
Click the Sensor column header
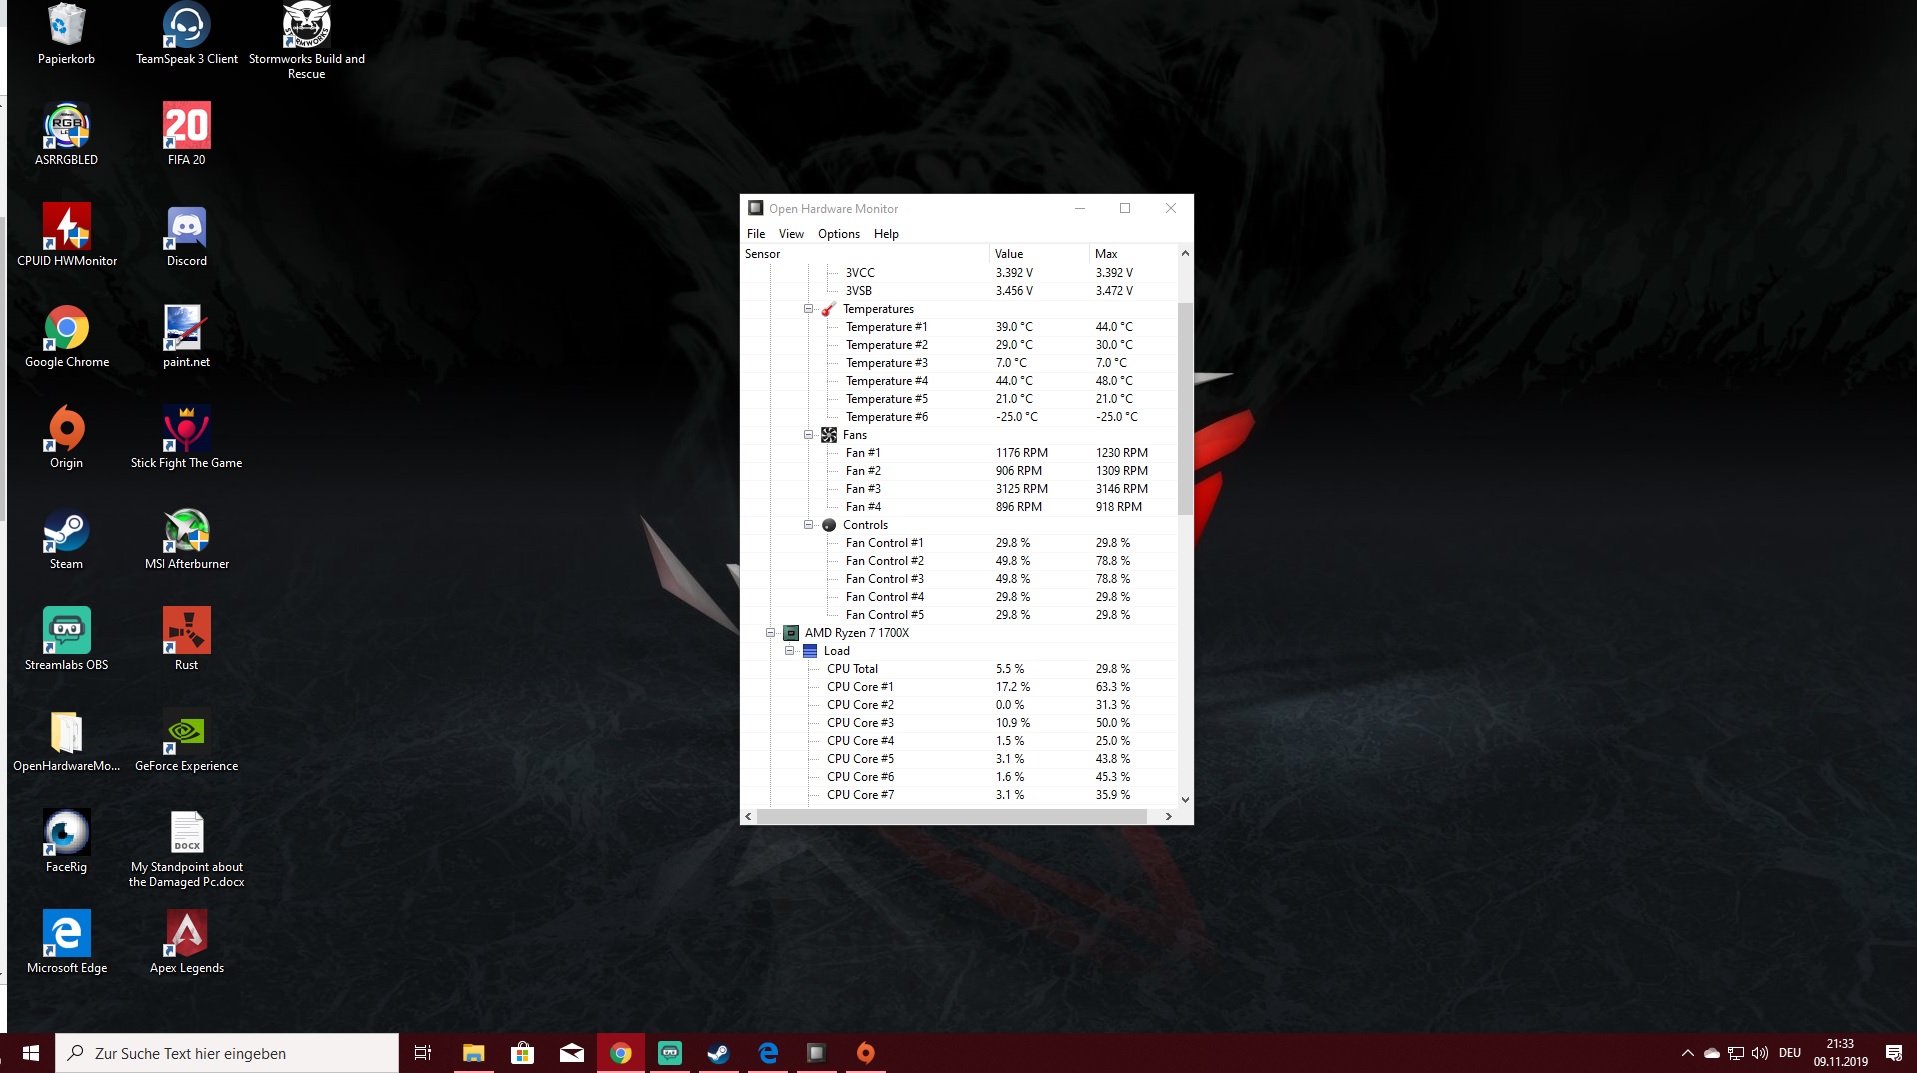[x=865, y=254]
